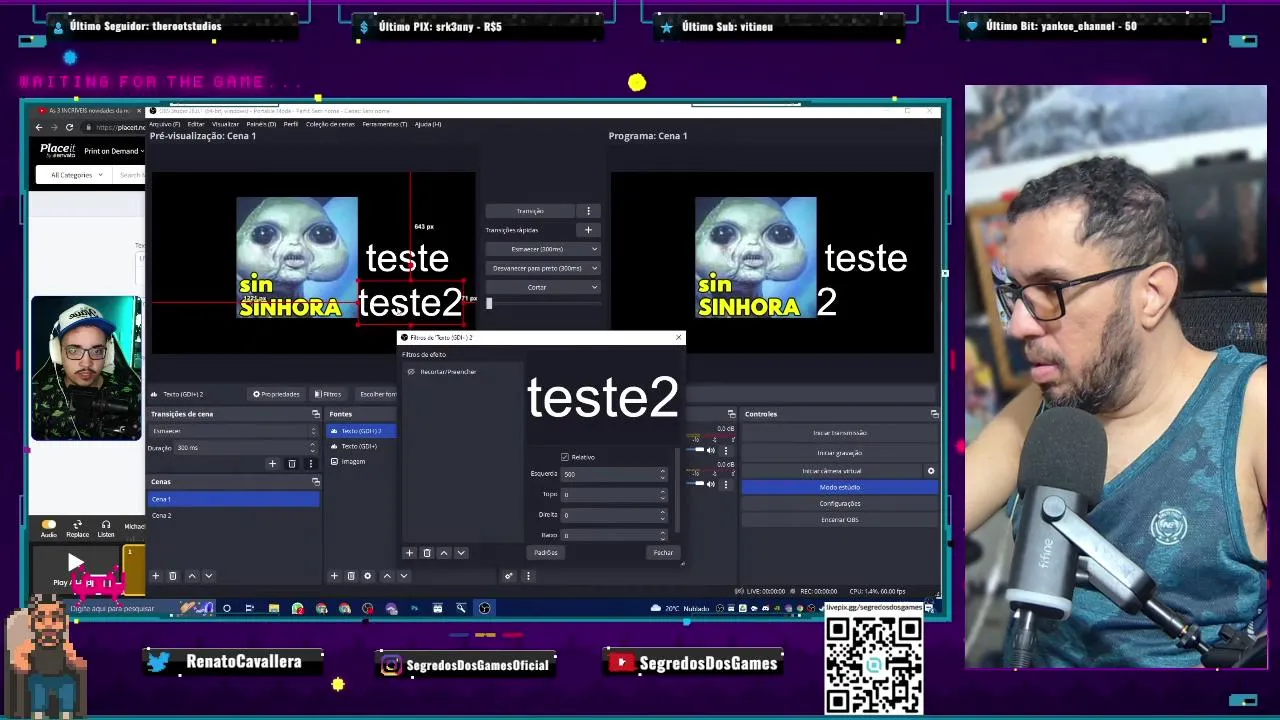Viewport: 1280px width, 720px height.
Task: Expand the scene transition Esmaecer combo box
Action: pos(234,431)
